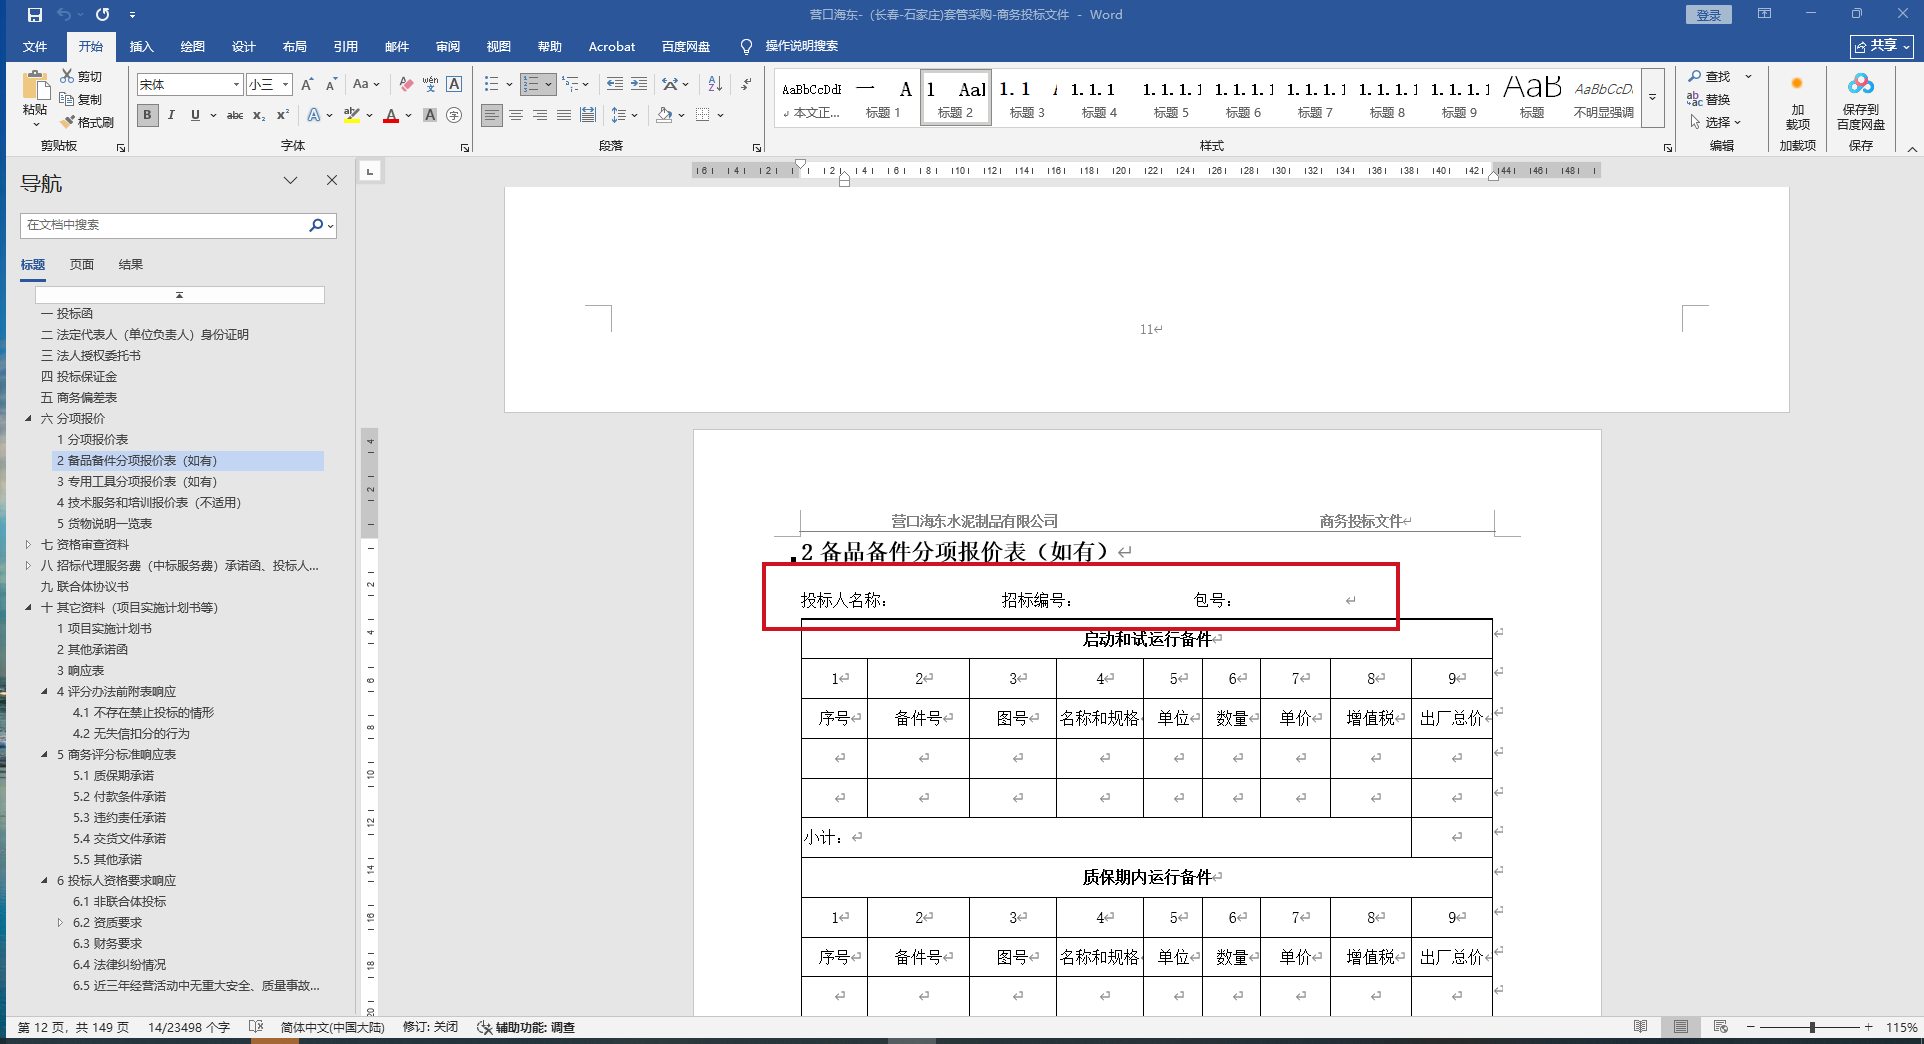Click the 查找 (Find) button
This screenshot has height=1044, width=1924.
[1710, 76]
